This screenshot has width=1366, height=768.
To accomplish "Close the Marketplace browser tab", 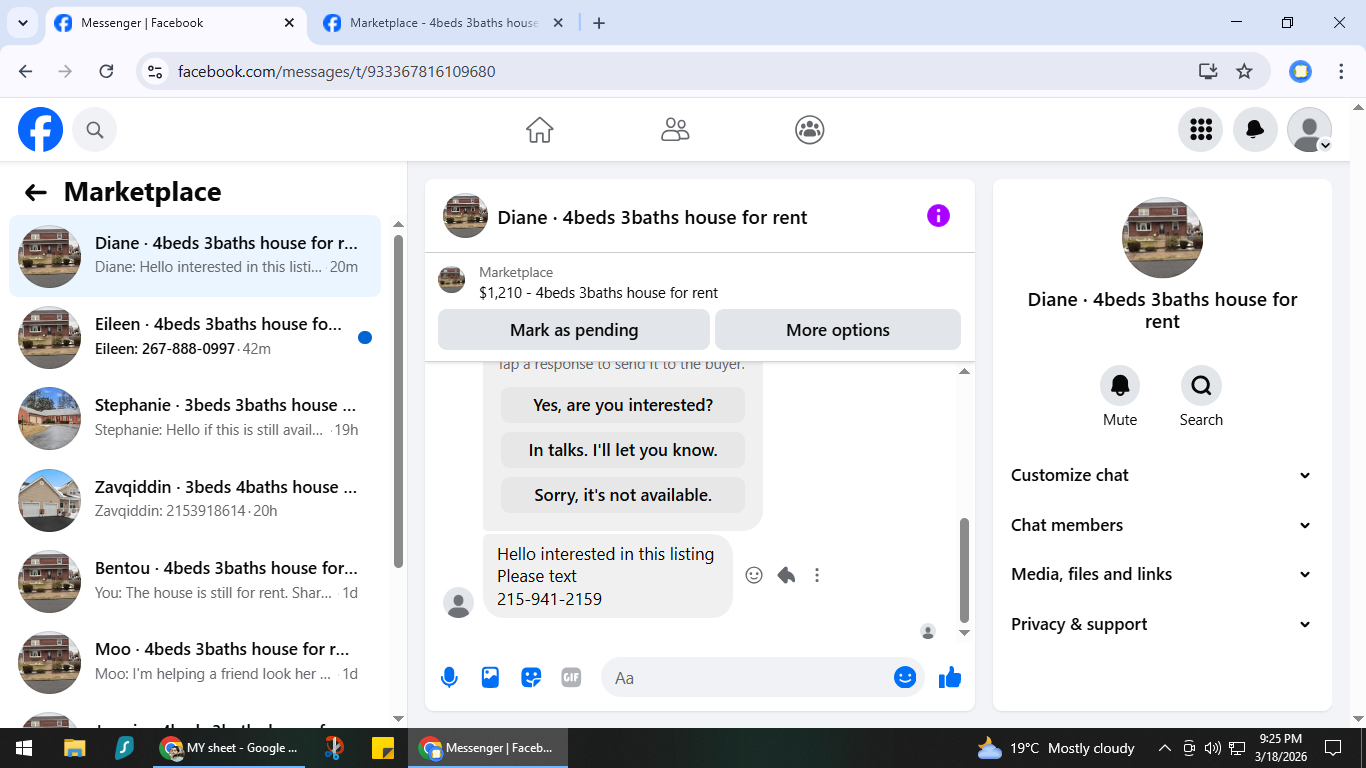I will point(558,23).
